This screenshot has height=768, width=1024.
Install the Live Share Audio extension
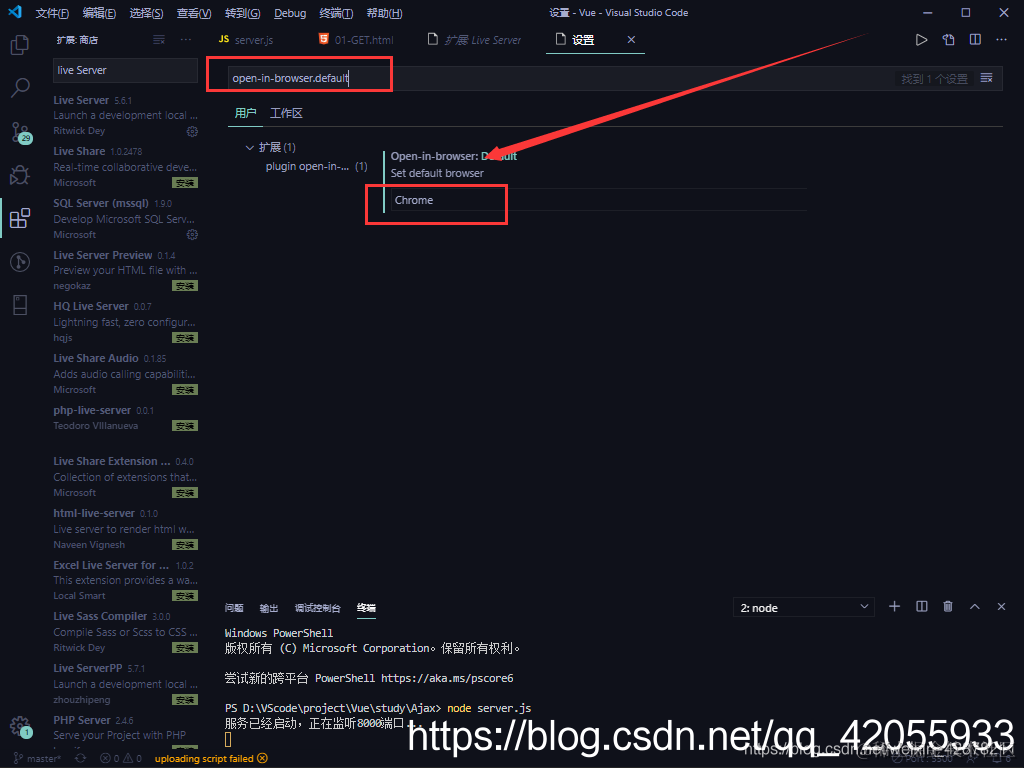[x=185, y=390]
